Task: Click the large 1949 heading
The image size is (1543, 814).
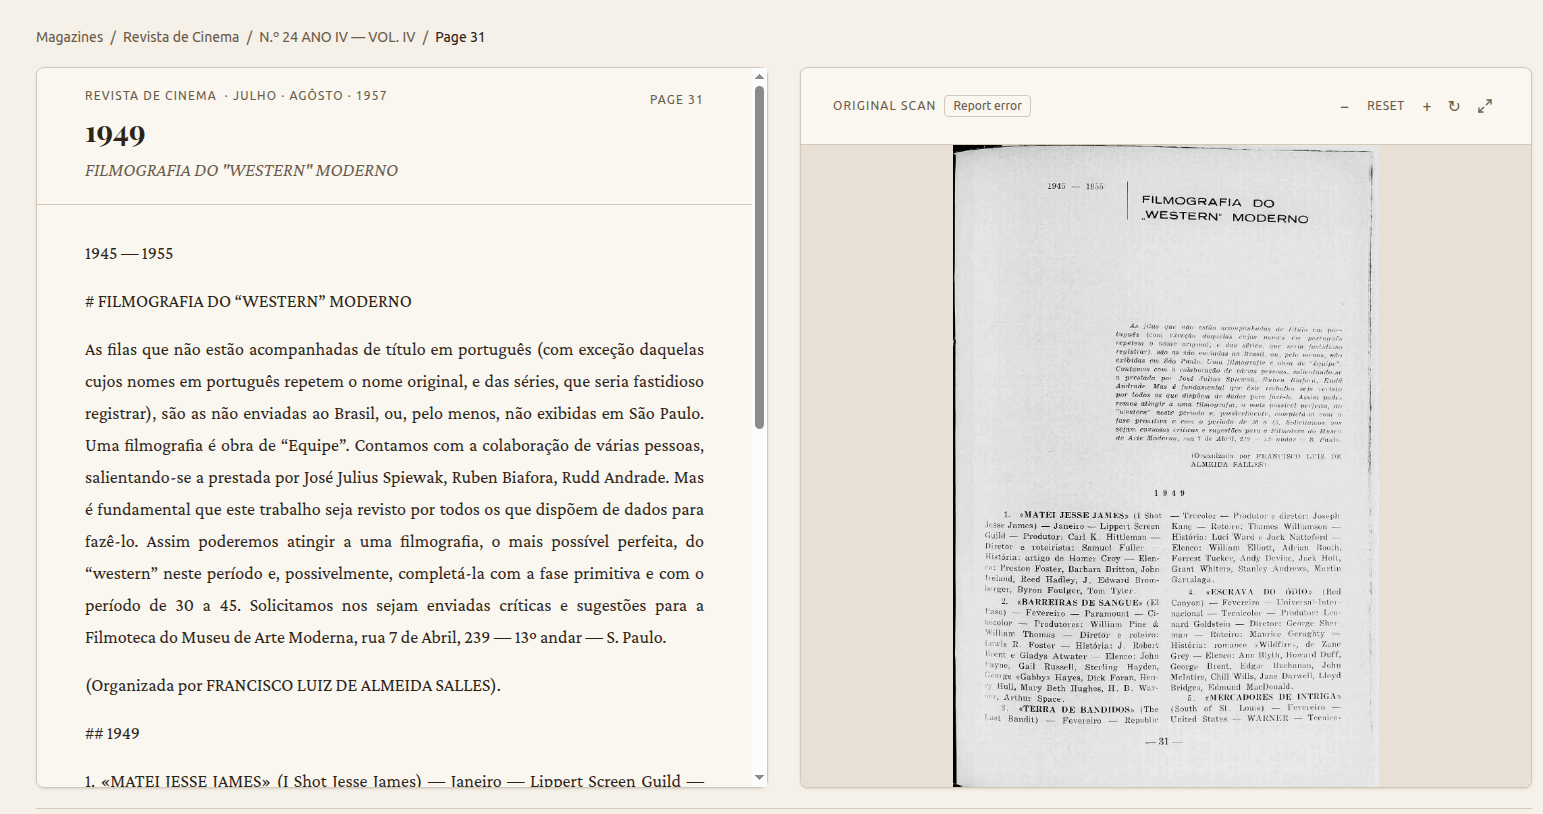Action: tap(115, 134)
